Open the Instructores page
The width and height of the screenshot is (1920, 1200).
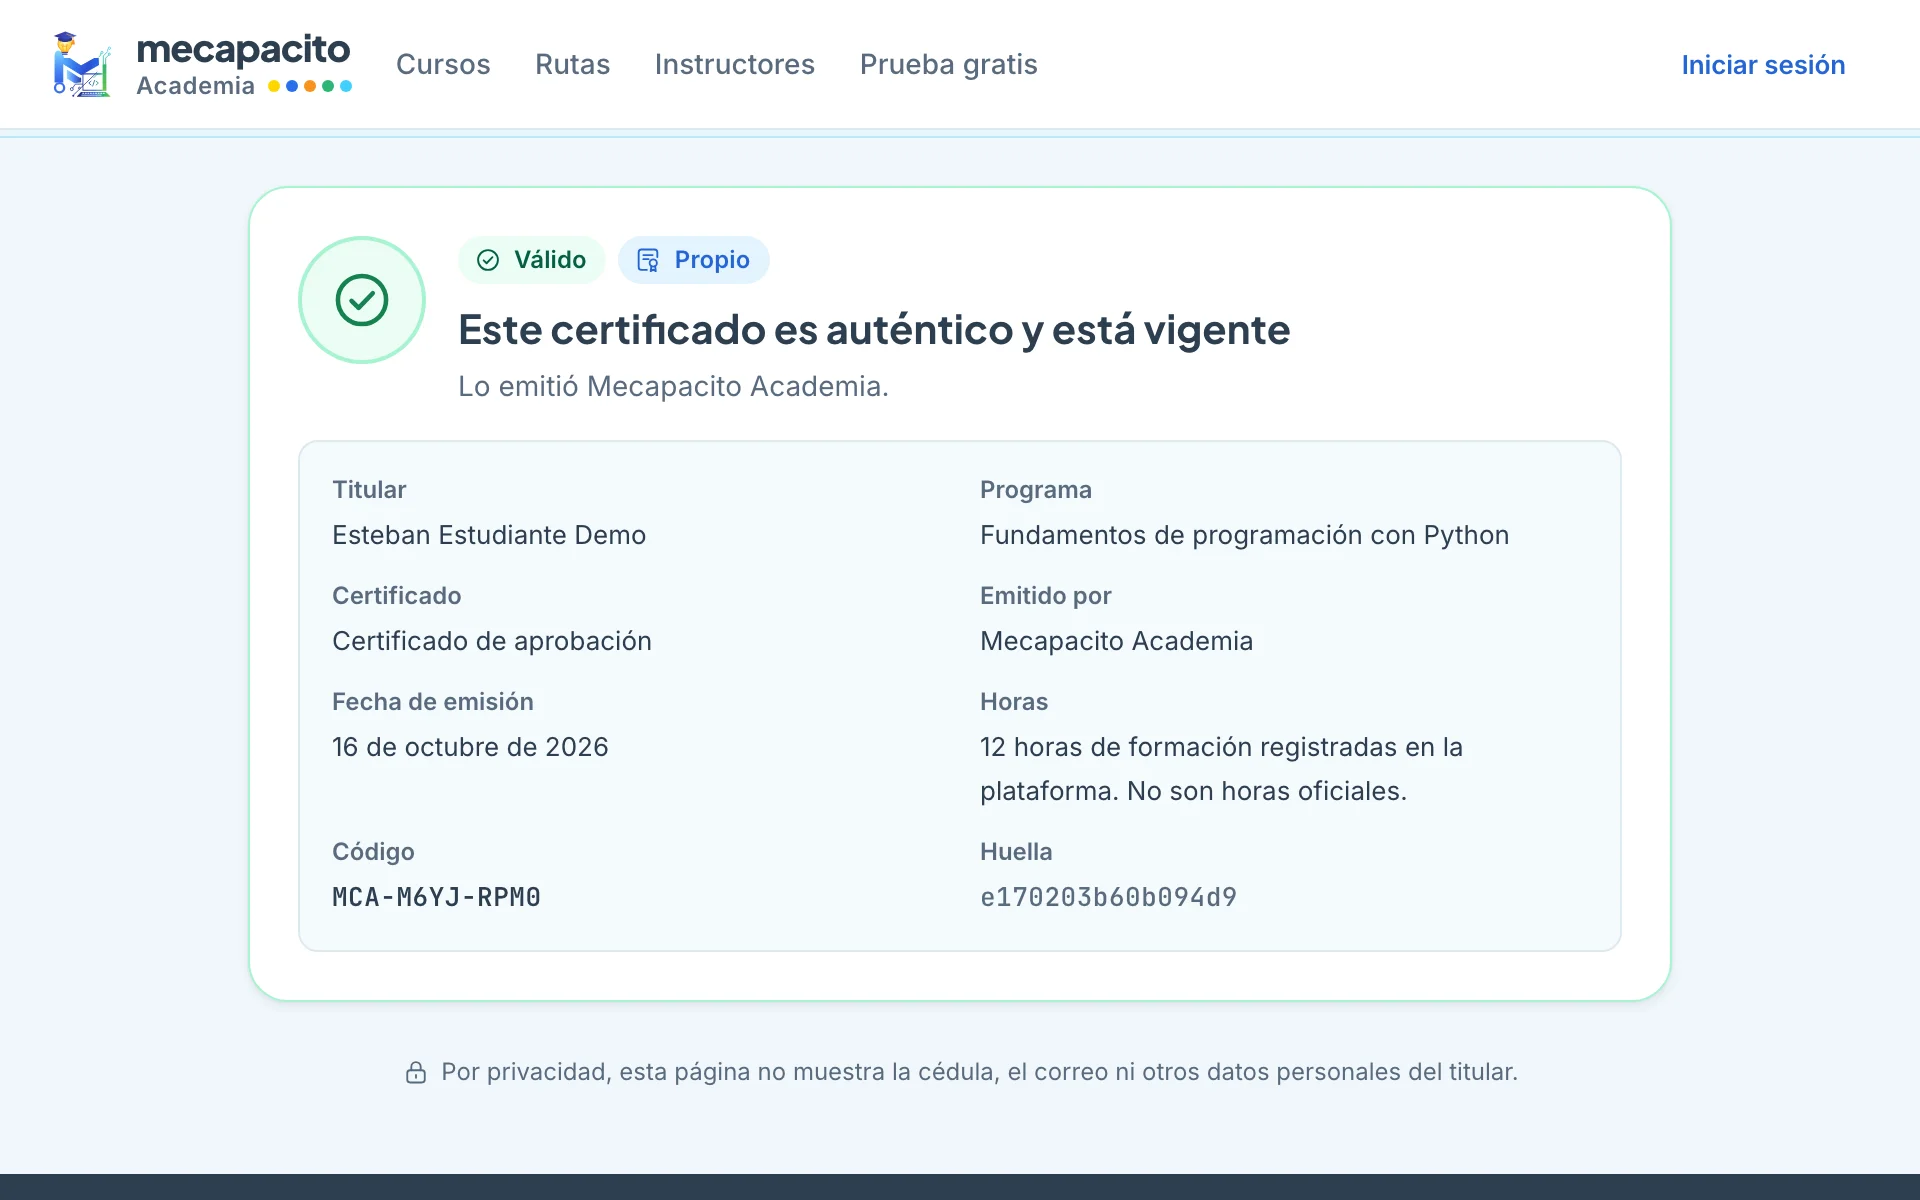735,64
